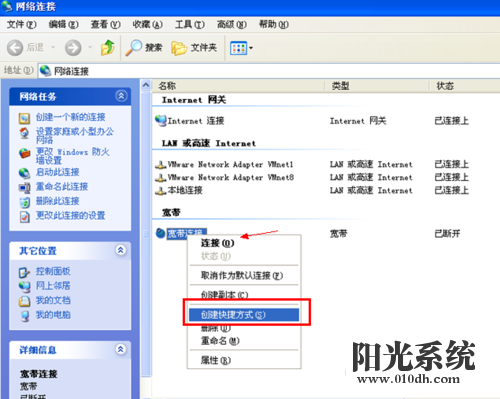This screenshot has width=500, height=399.
Task: Collapse the 其它位置 panel
Action: tap(121, 250)
